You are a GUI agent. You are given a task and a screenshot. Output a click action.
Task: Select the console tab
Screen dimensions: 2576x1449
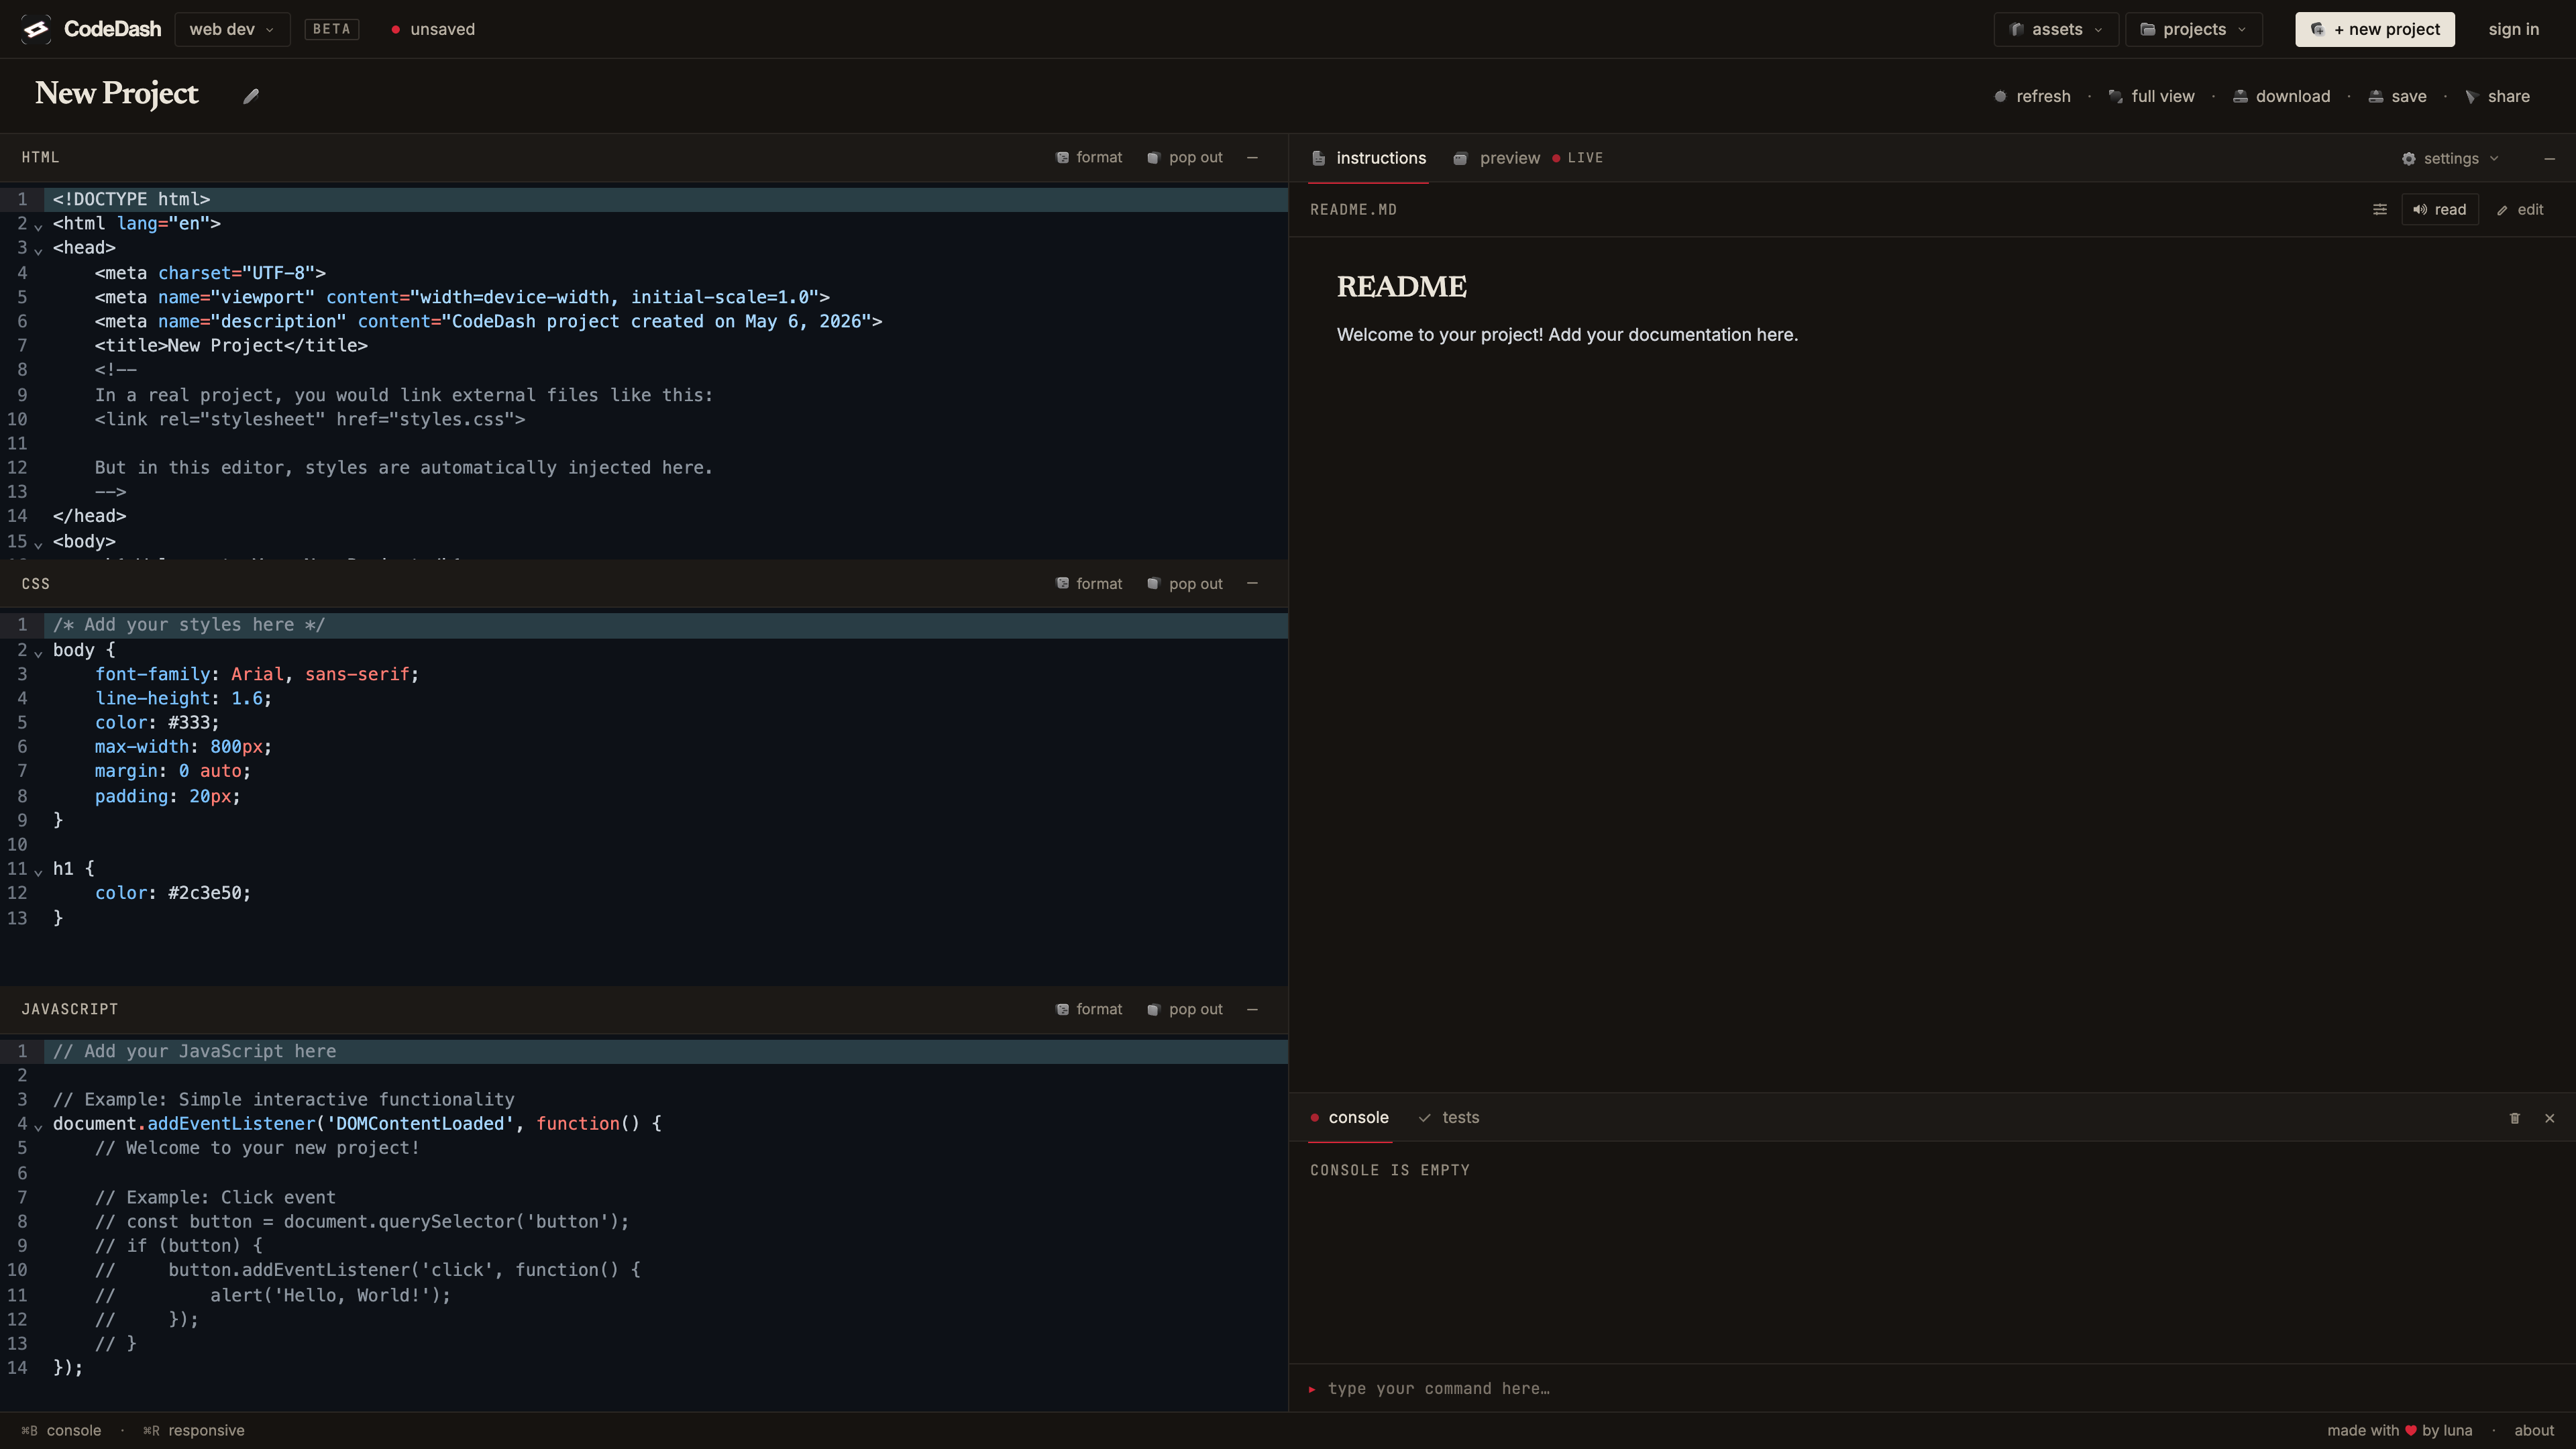point(1349,1117)
